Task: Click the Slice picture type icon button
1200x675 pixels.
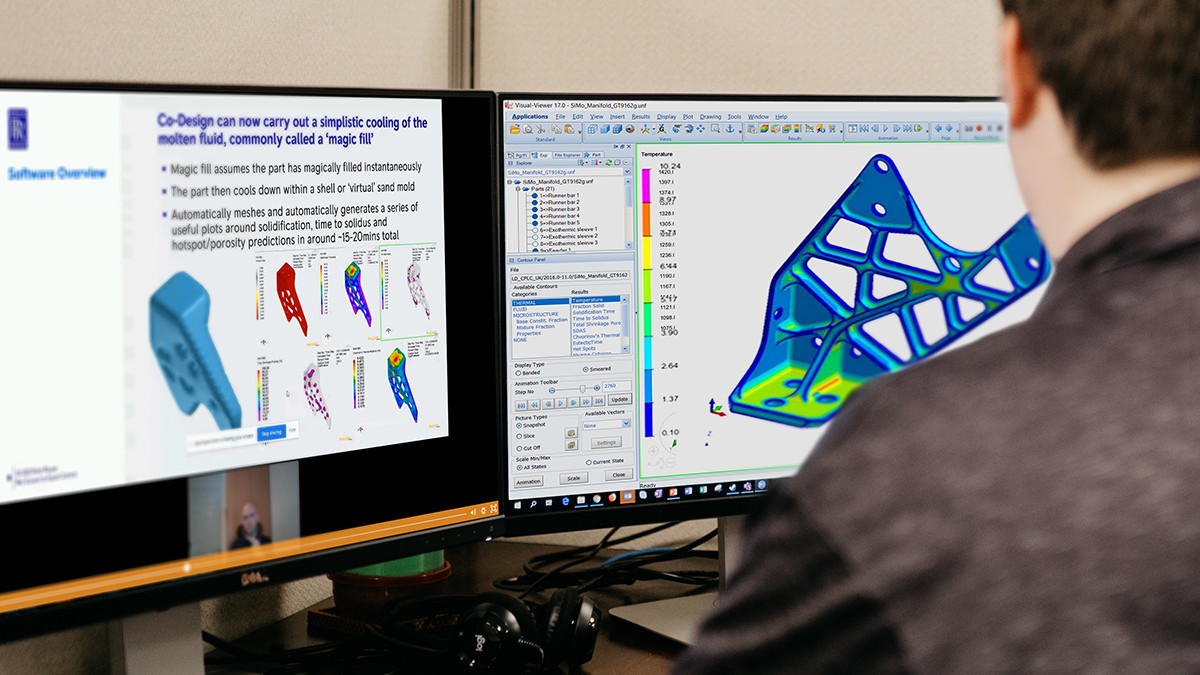Action: pos(571,433)
